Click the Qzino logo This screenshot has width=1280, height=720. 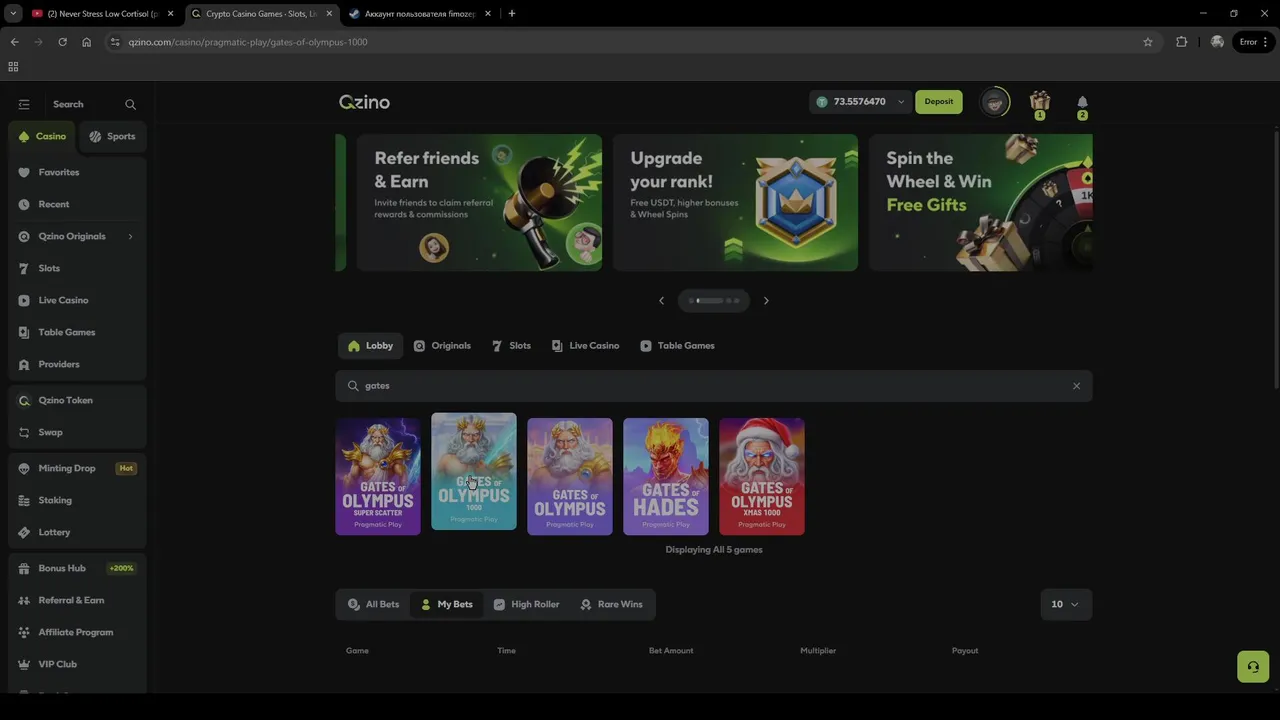click(x=364, y=102)
